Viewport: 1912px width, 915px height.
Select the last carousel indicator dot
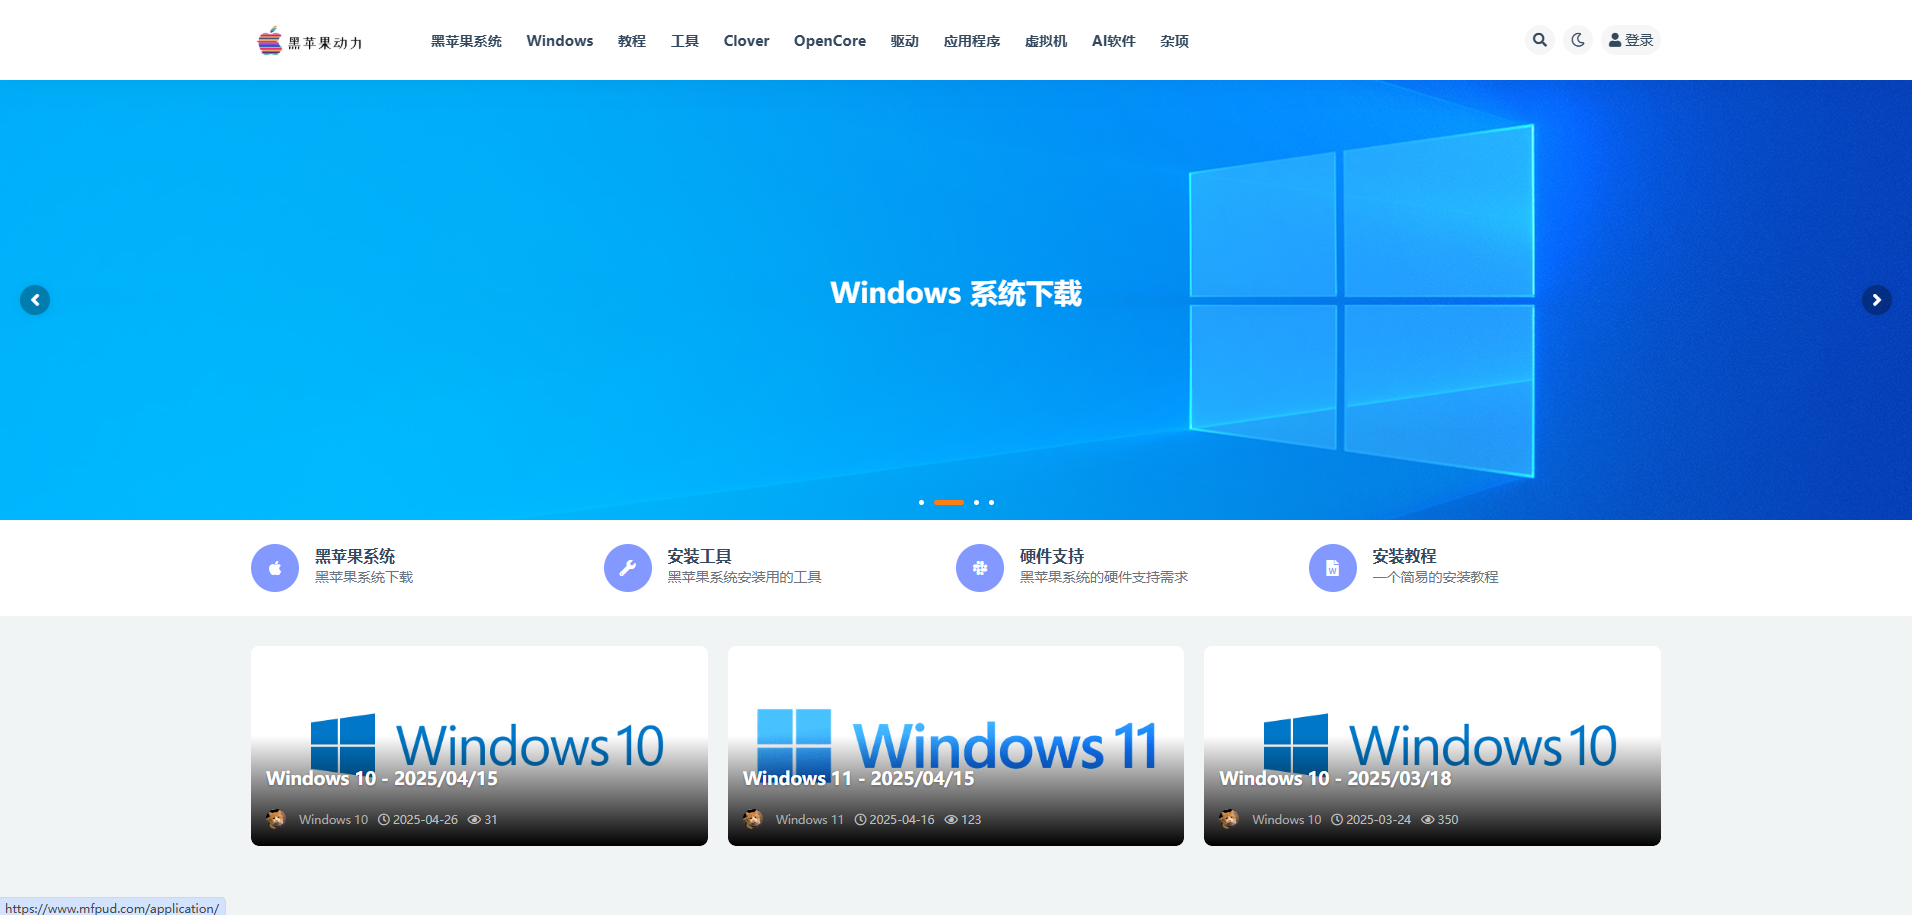pos(991,502)
